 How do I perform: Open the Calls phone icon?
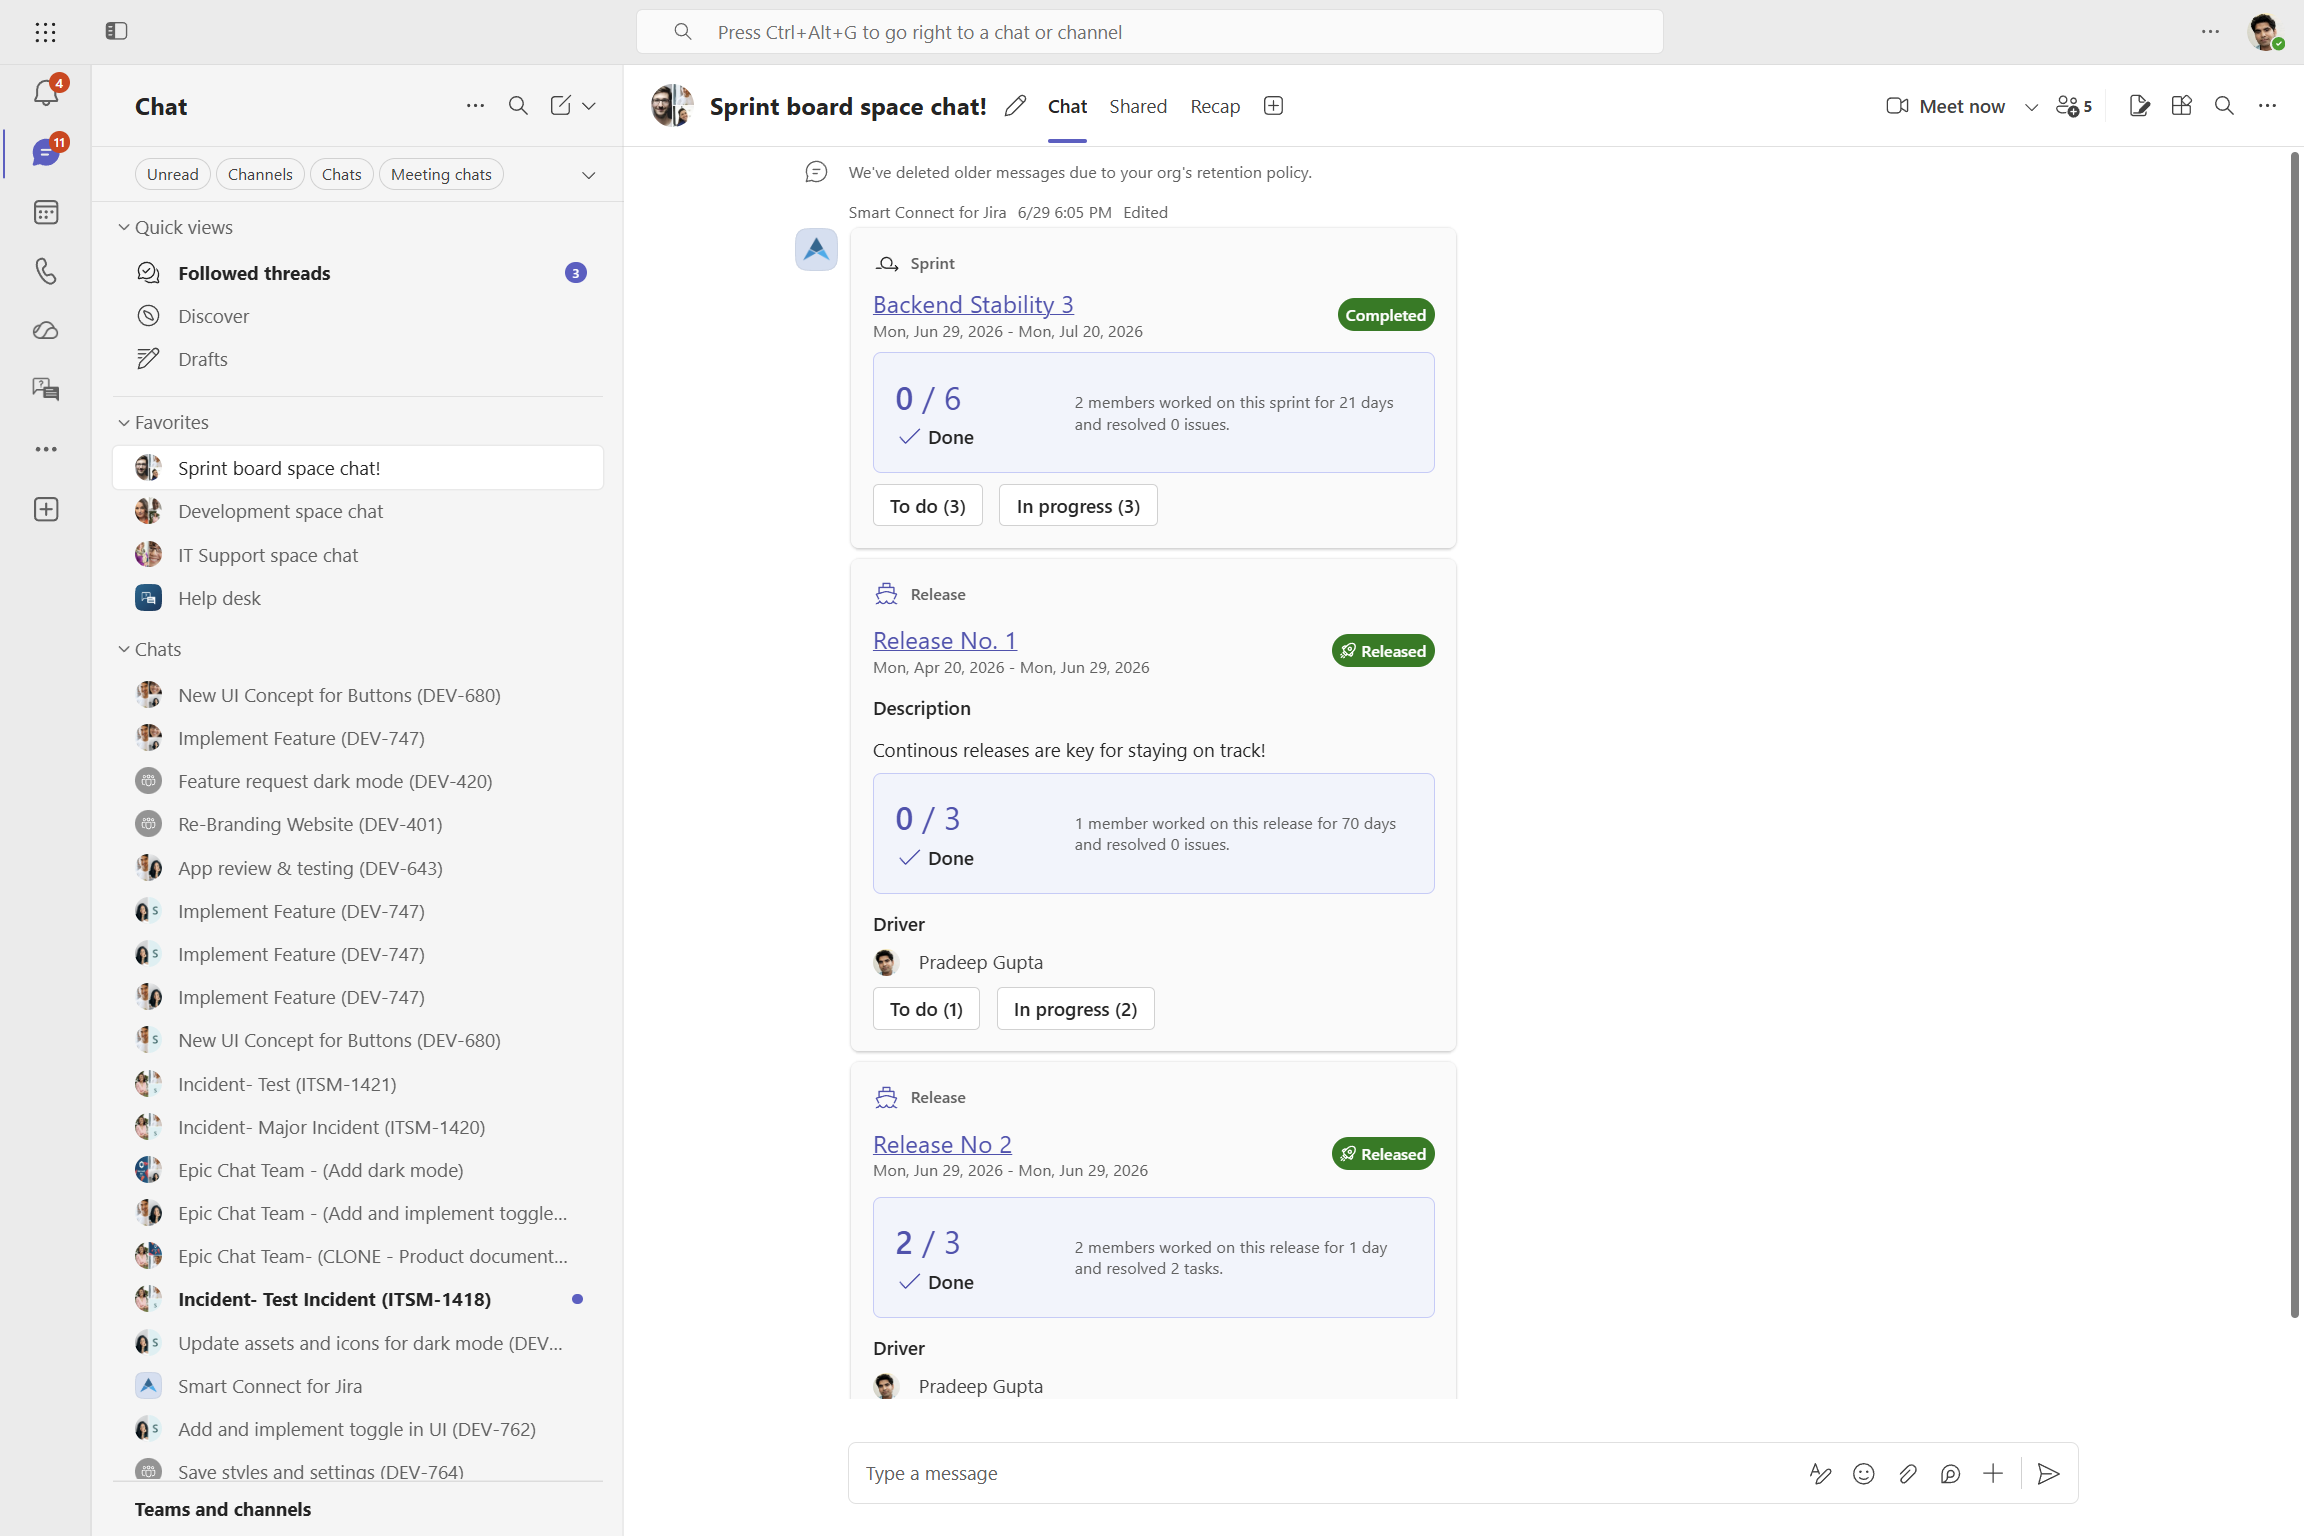click(46, 271)
